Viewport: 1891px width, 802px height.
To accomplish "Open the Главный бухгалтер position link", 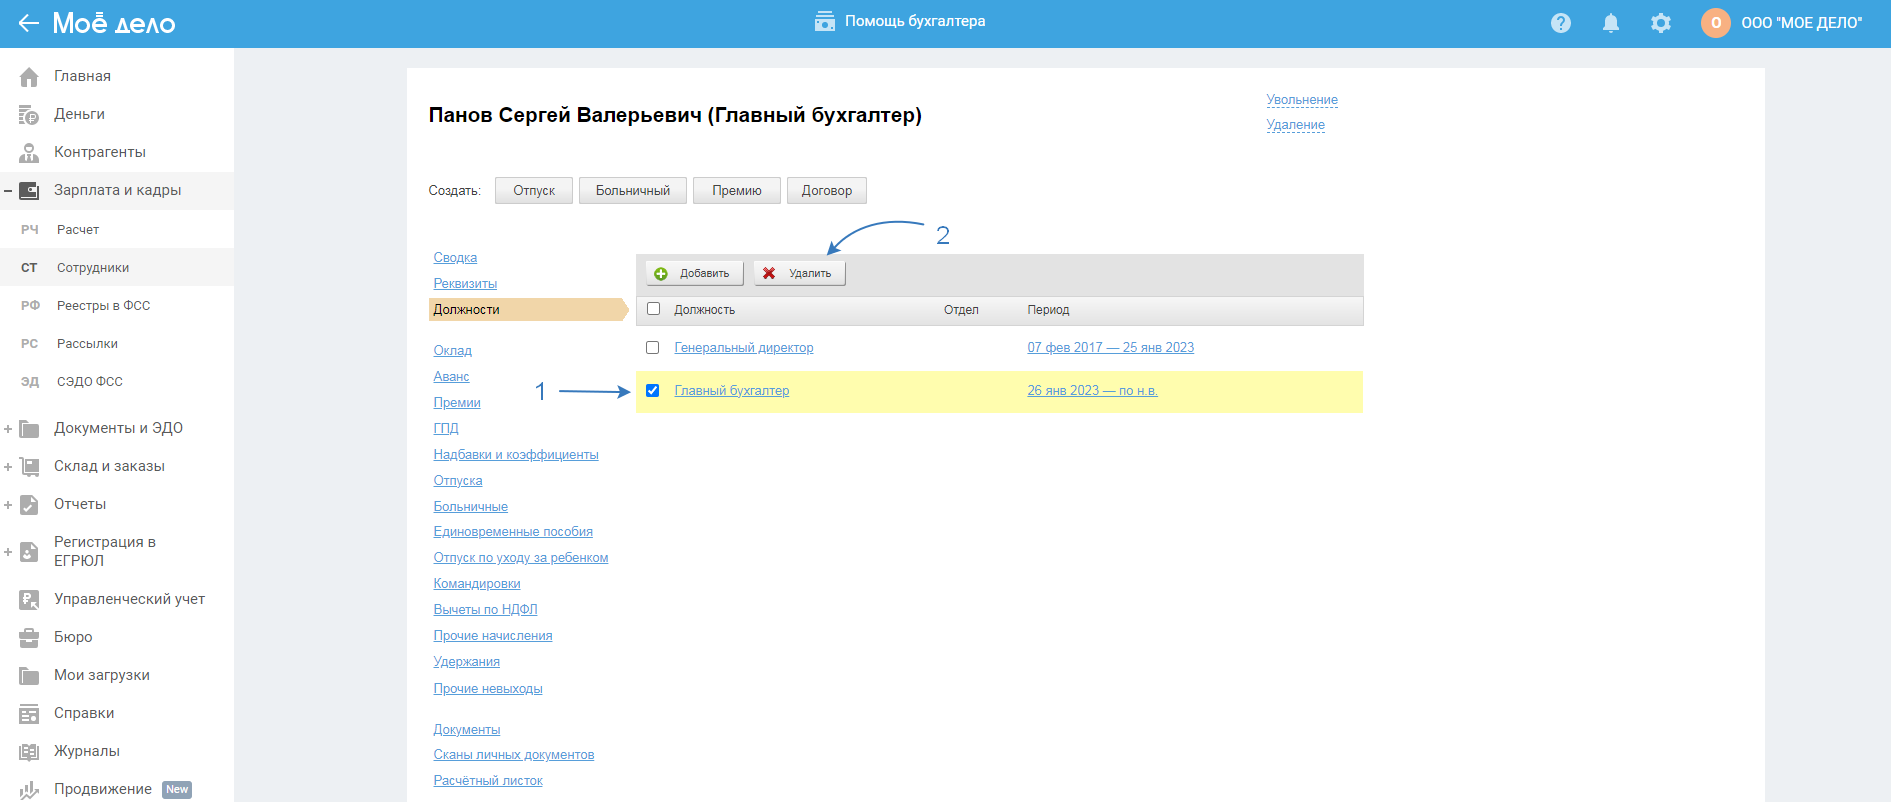I will click(x=732, y=391).
